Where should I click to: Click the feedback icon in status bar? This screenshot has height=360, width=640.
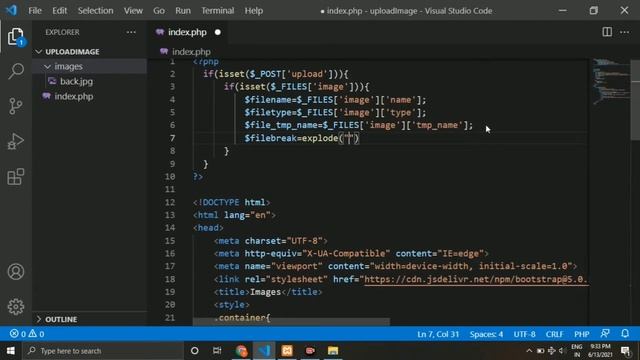(605, 333)
